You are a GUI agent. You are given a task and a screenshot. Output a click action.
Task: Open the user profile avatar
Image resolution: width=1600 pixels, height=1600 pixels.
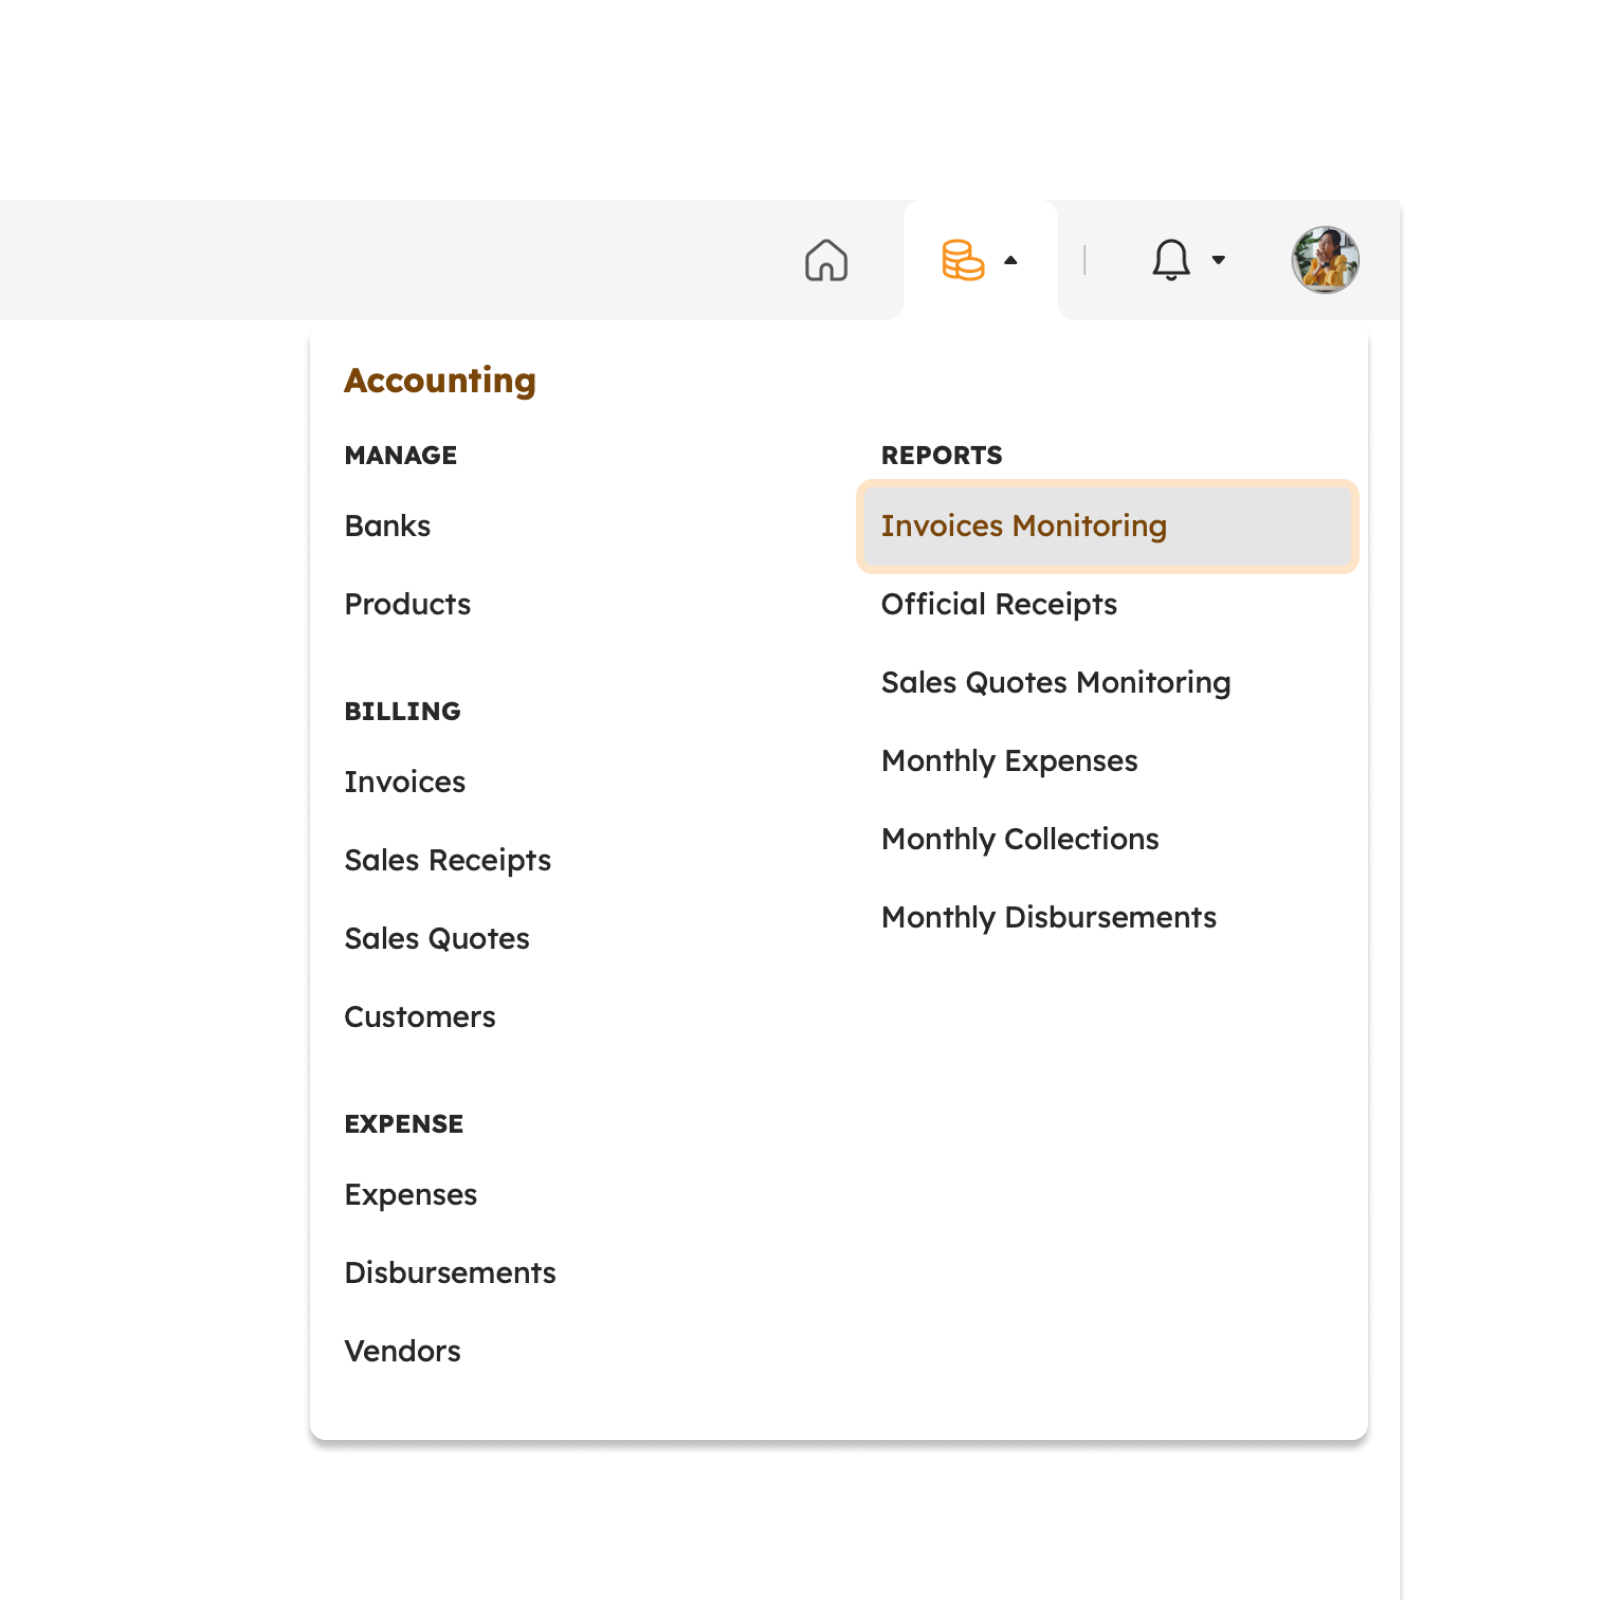pos(1325,260)
